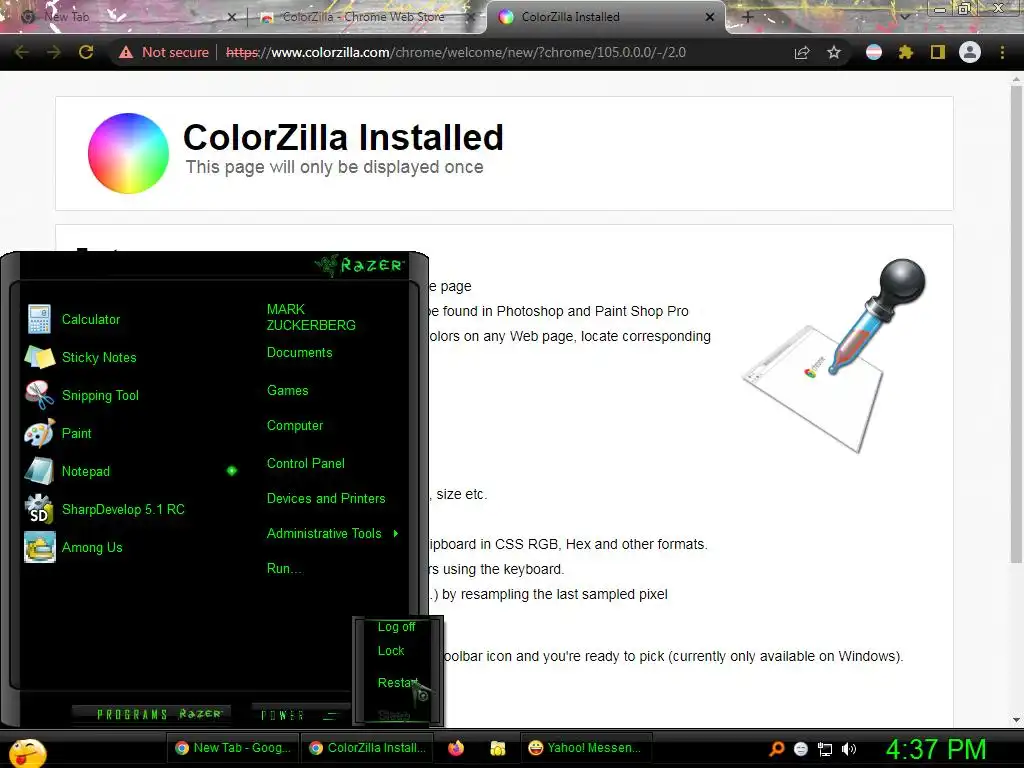This screenshot has height=768, width=1024.
Task: Click the colorzilla.com address bar URL
Action: click(x=456, y=52)
